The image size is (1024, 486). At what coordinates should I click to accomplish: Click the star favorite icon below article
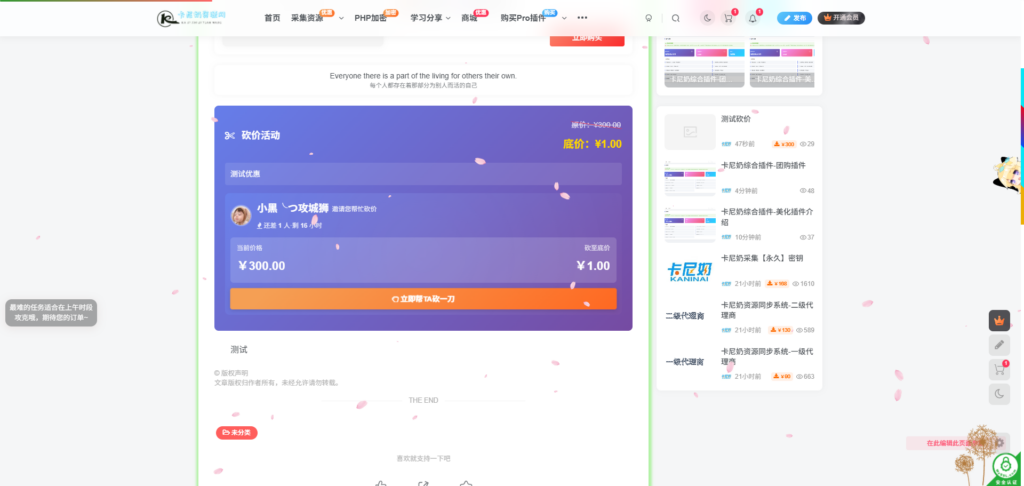tap(466, 483)
